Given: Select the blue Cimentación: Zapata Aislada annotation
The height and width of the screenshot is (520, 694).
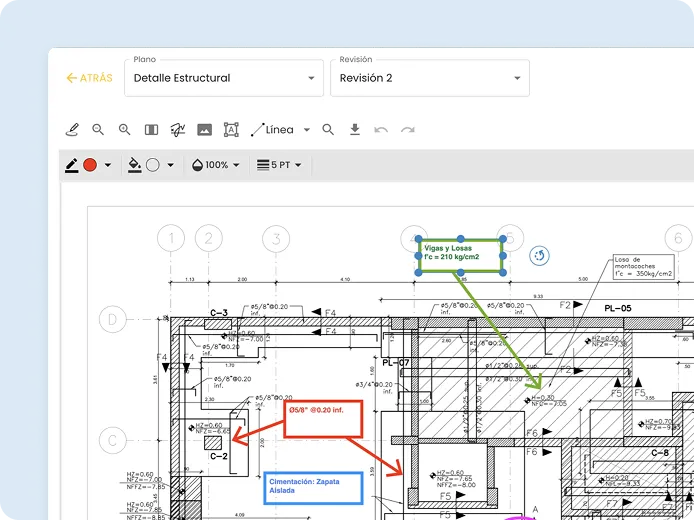Looking at the screenshot, I should point(313,488).
